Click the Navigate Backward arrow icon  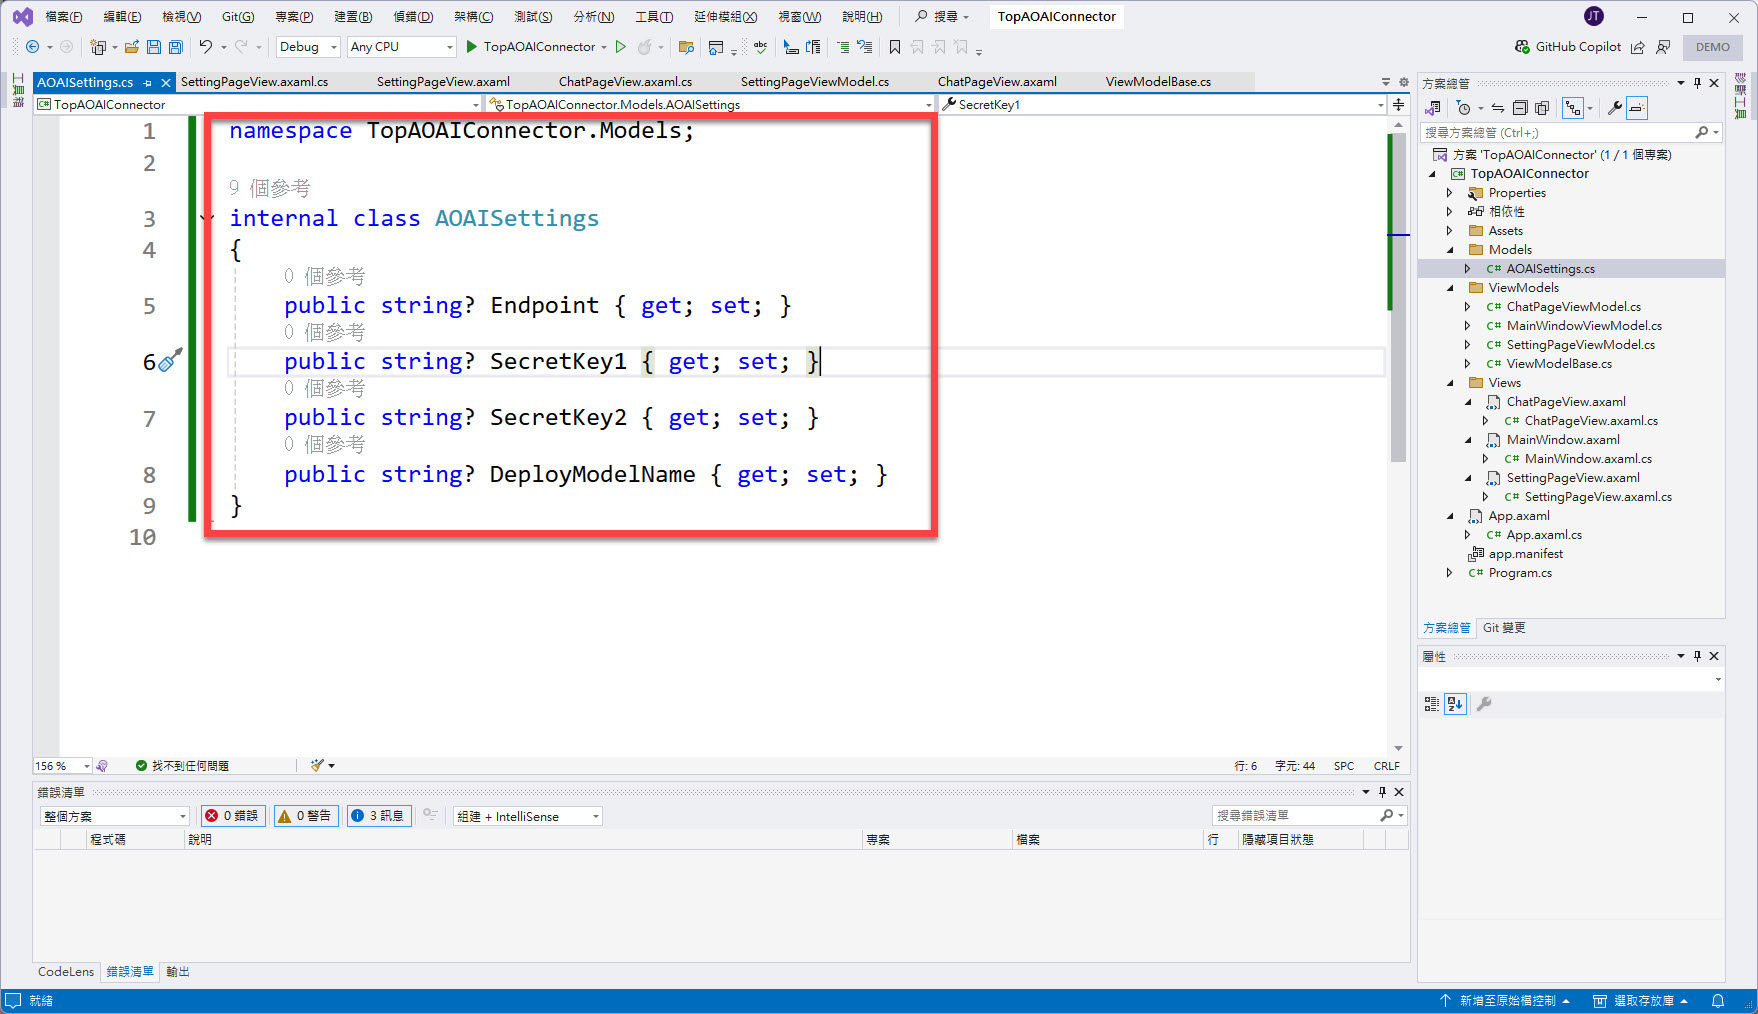[x=32, y=47]
